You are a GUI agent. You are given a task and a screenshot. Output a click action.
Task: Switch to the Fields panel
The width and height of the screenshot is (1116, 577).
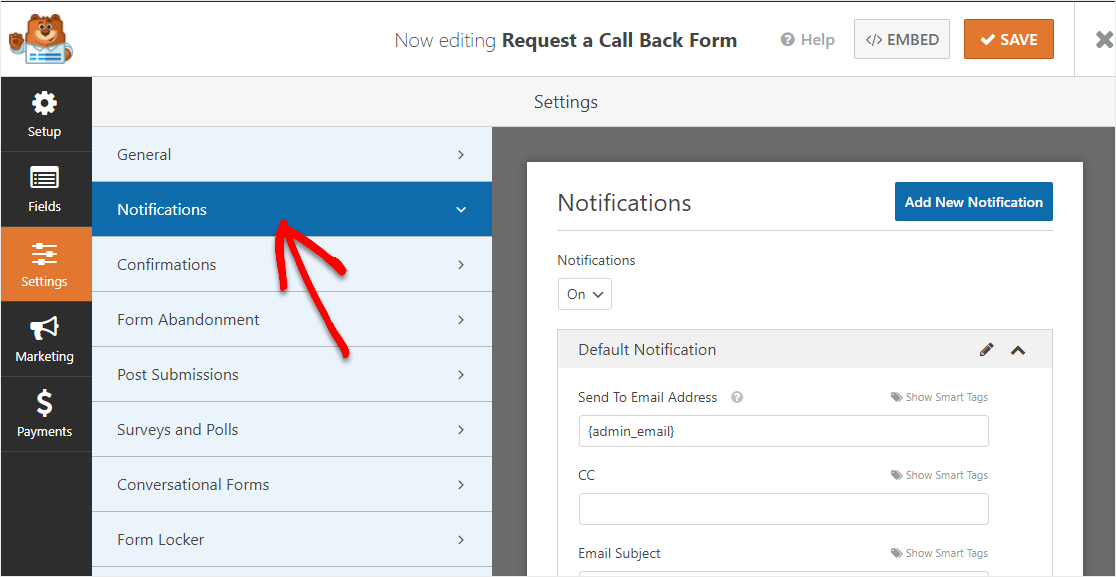click(x=45, y=189)
